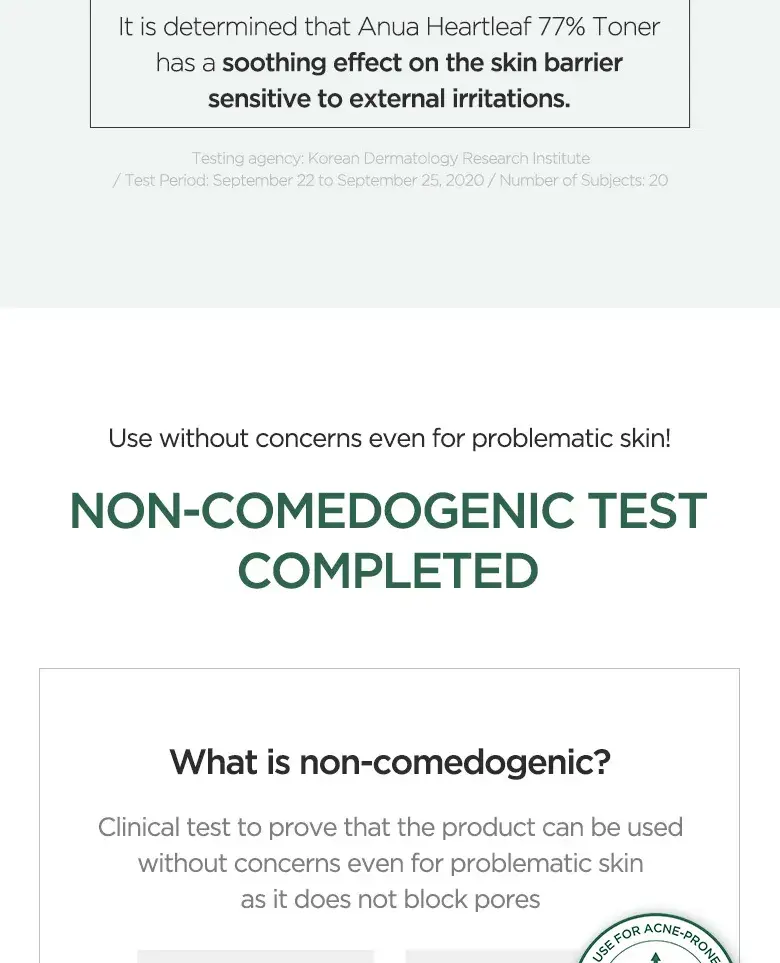Click the 'as it does not block pores' line

pyautogui.click(x=390, y=899)
